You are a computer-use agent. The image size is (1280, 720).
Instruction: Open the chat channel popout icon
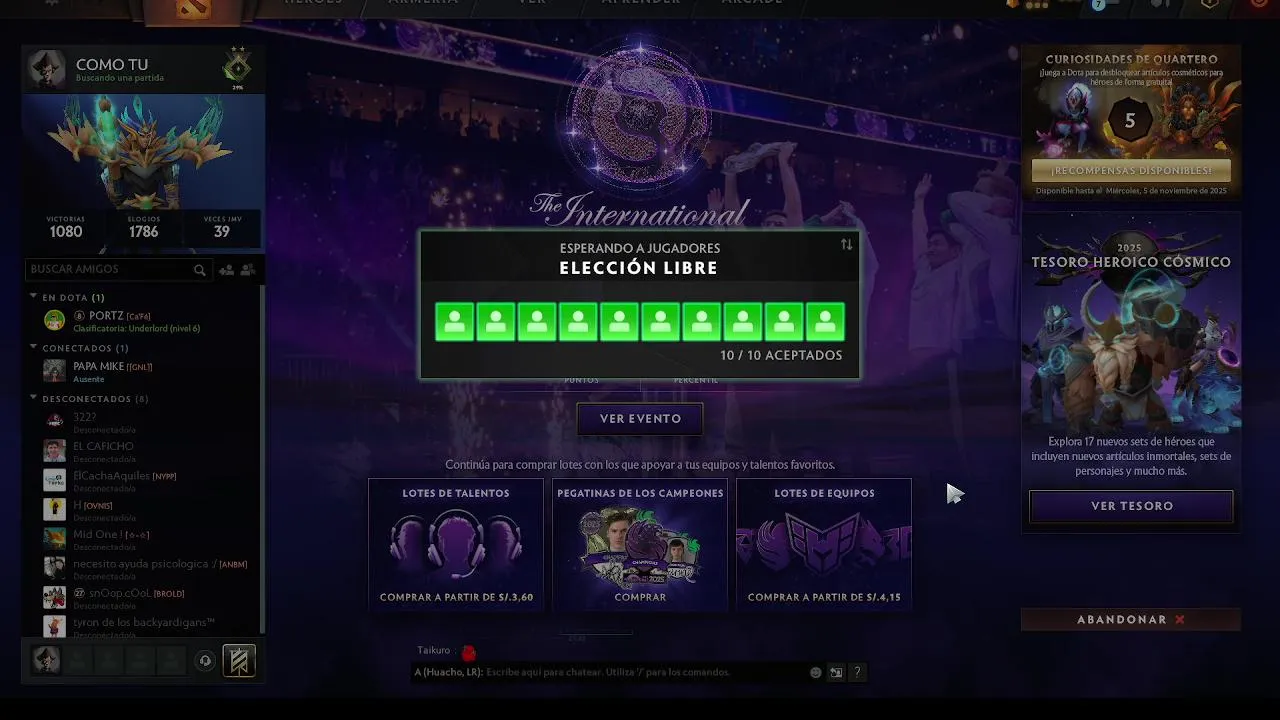coord(836,673)
